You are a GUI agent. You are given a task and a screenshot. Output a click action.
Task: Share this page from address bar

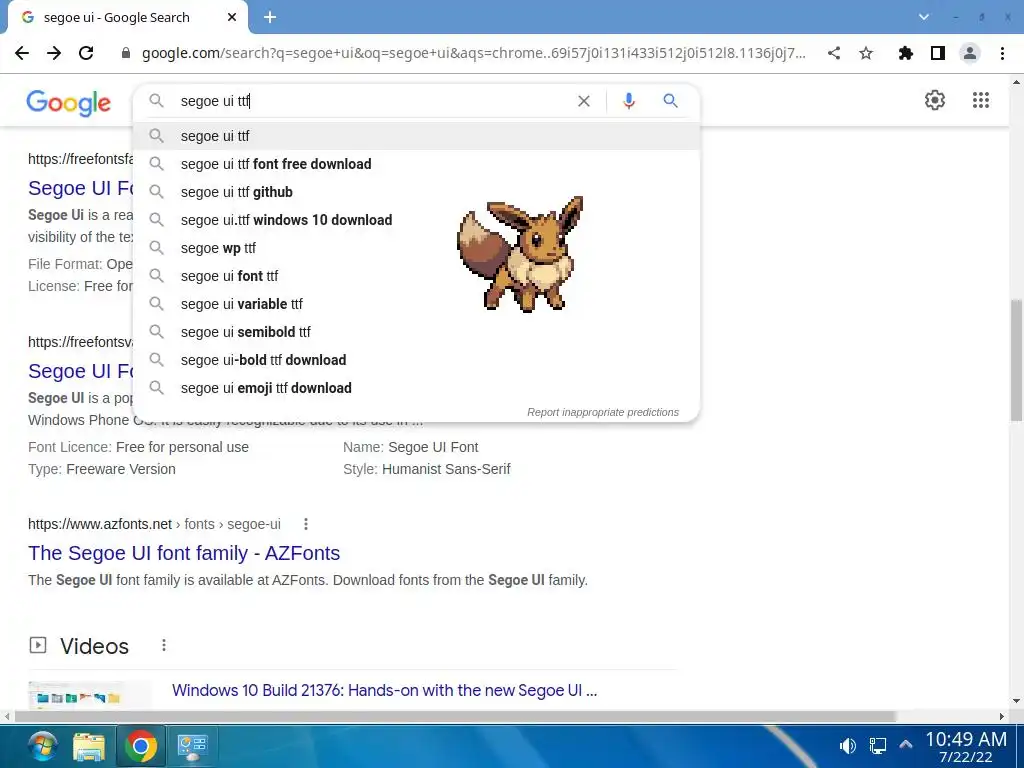(x=834, y=54)
